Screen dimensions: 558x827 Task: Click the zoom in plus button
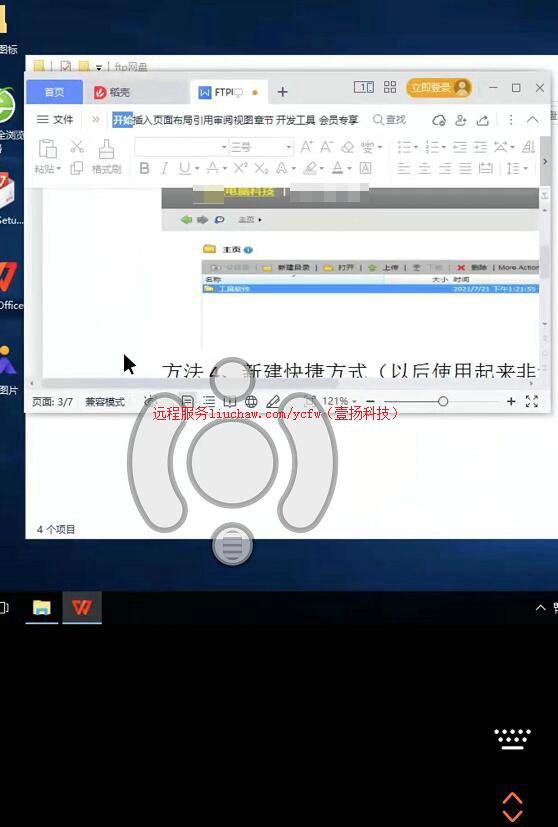(x=511, y=401)
